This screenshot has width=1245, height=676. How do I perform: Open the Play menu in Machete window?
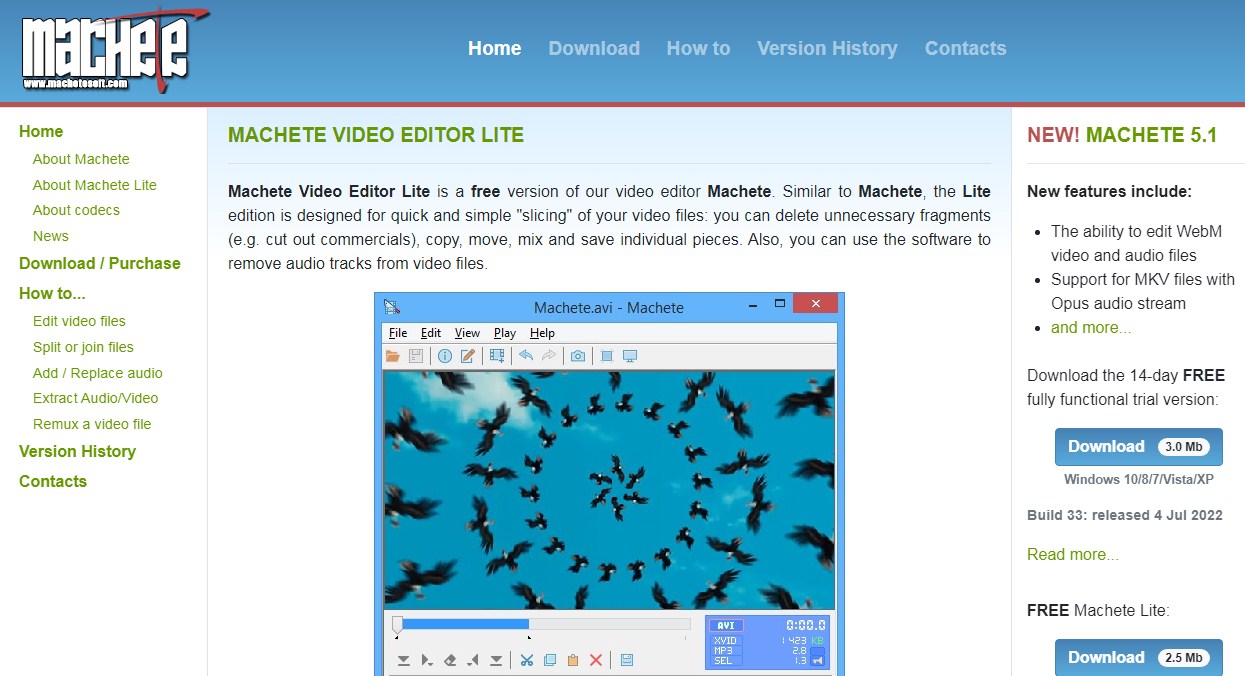pyautogui.click(x=505, y=333)
